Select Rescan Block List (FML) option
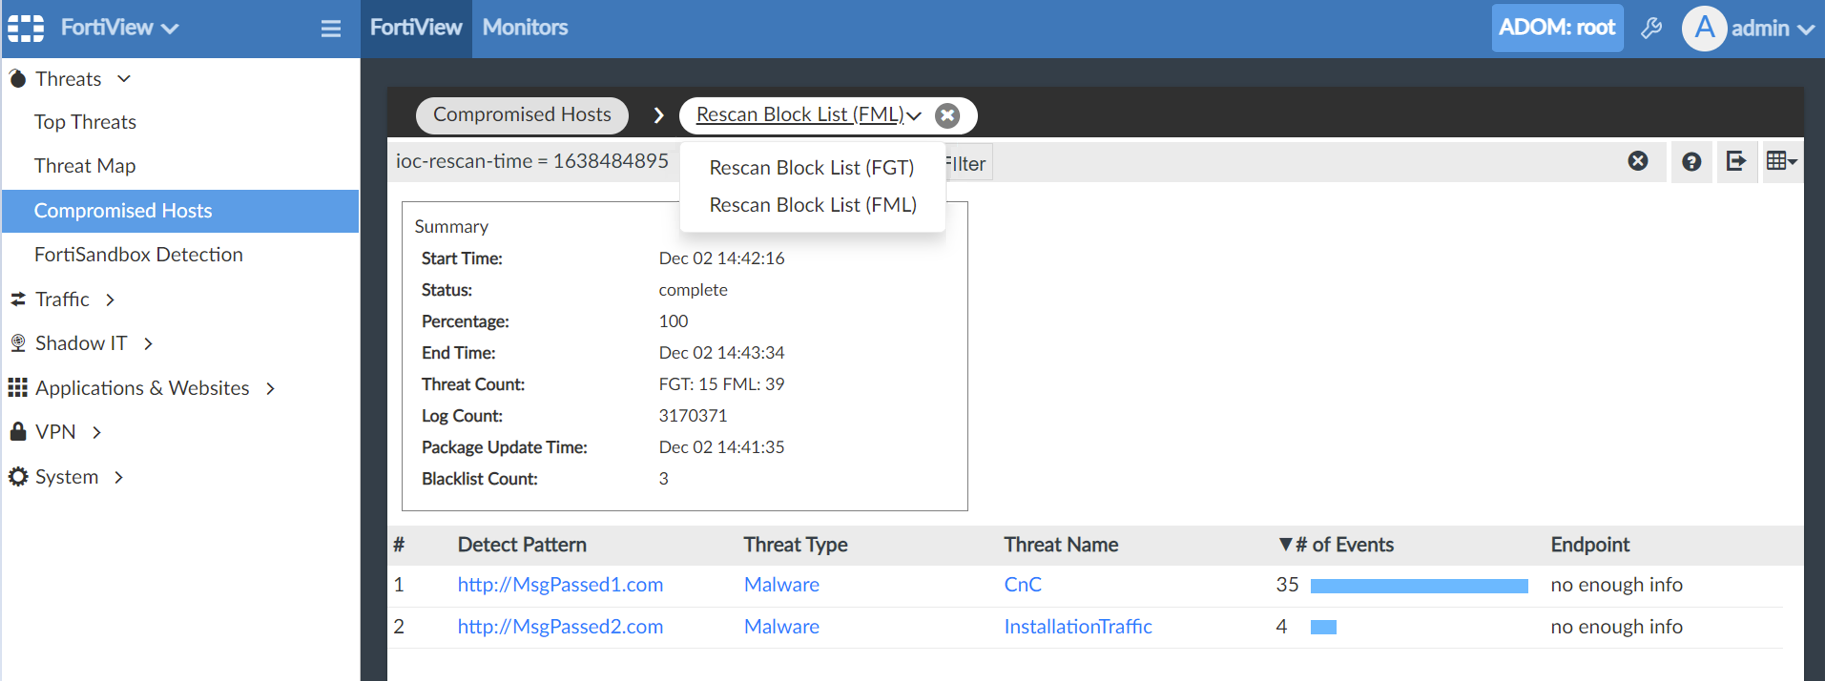The height and width of the screenshot is (685, 1825). pos(812,204)
